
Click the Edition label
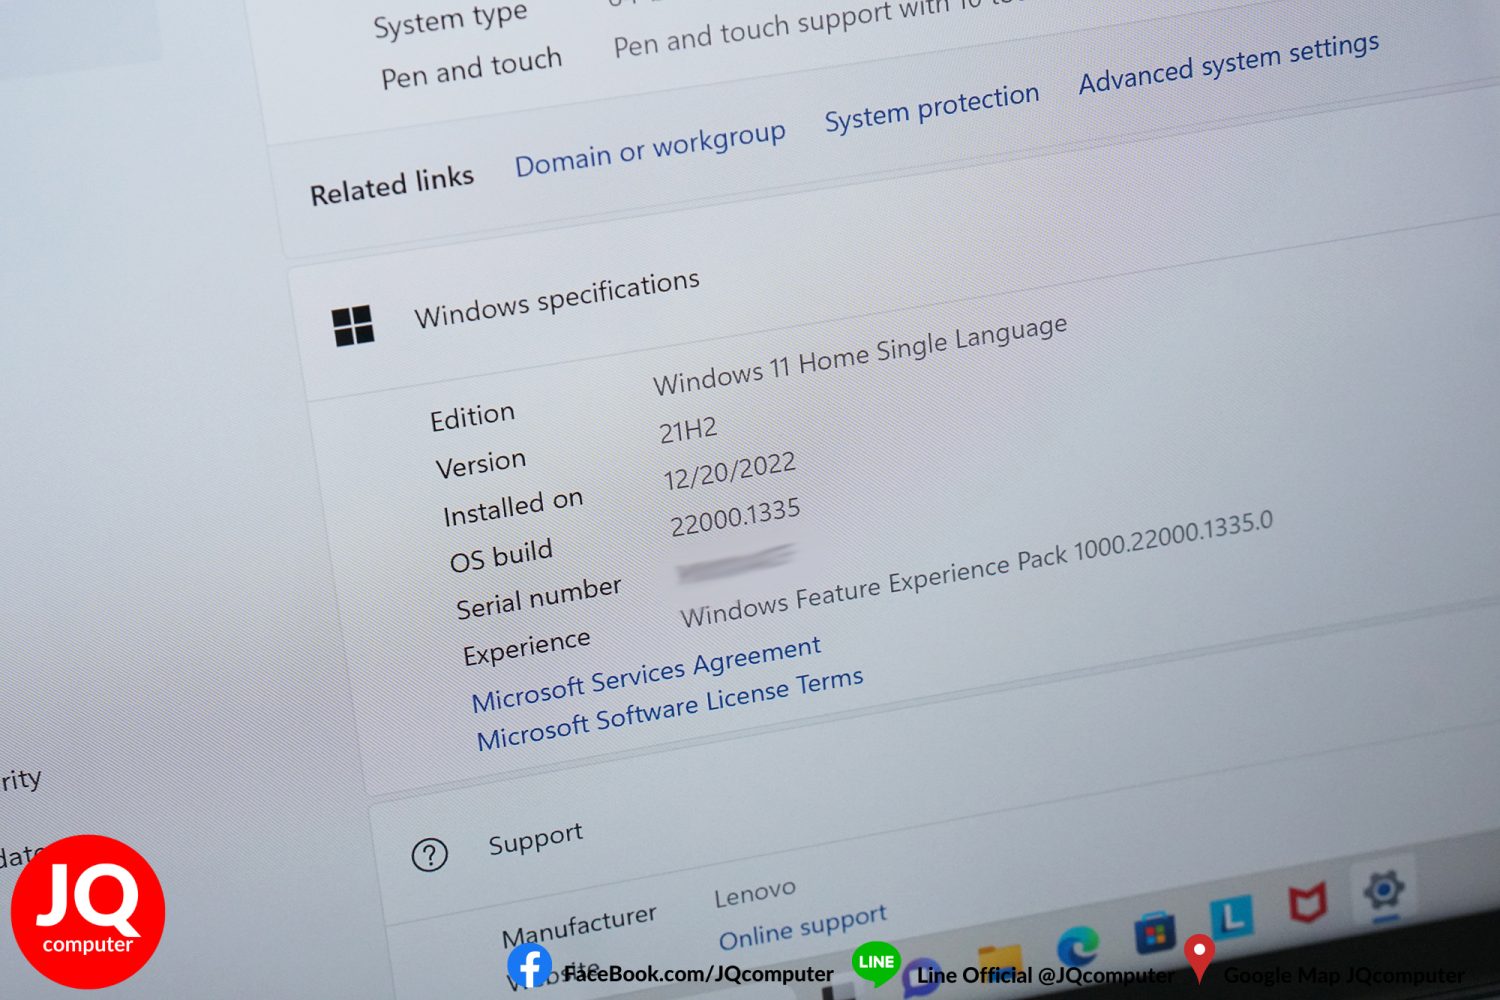[473, 416]
